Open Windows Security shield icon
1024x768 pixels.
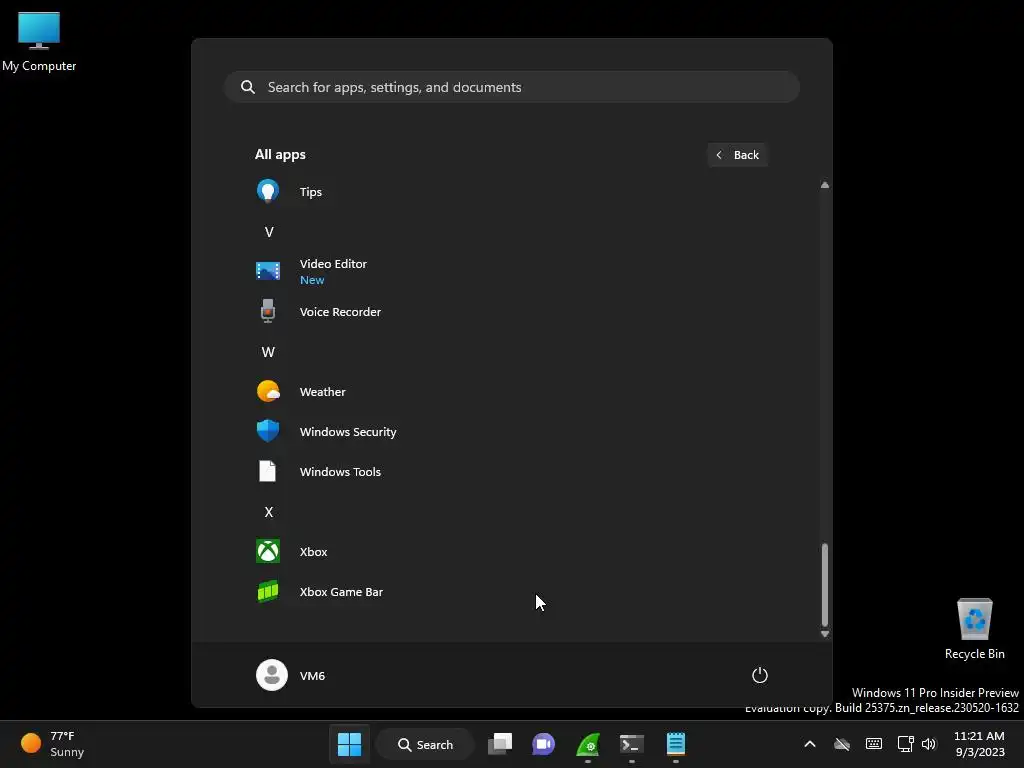(x=268, y=431)
